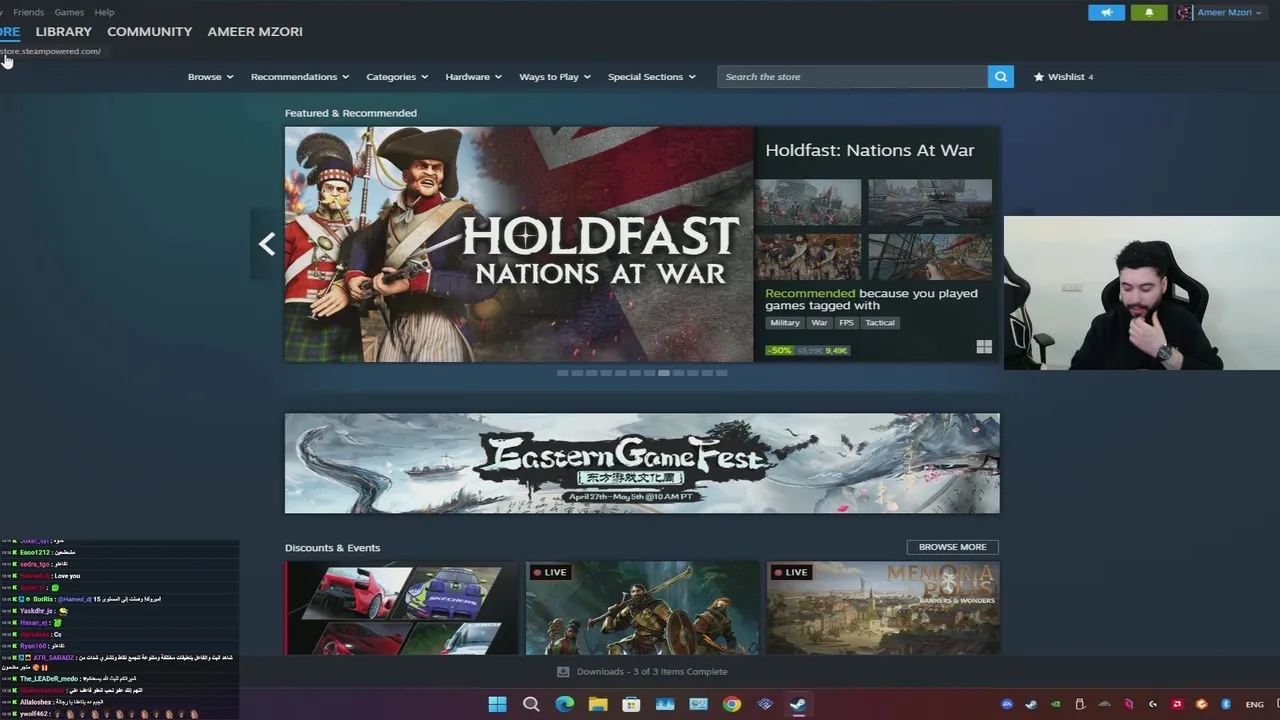Click Ameer Mzori profile avatar image
The image size is (1280, 720).
tap(1185, 13)
